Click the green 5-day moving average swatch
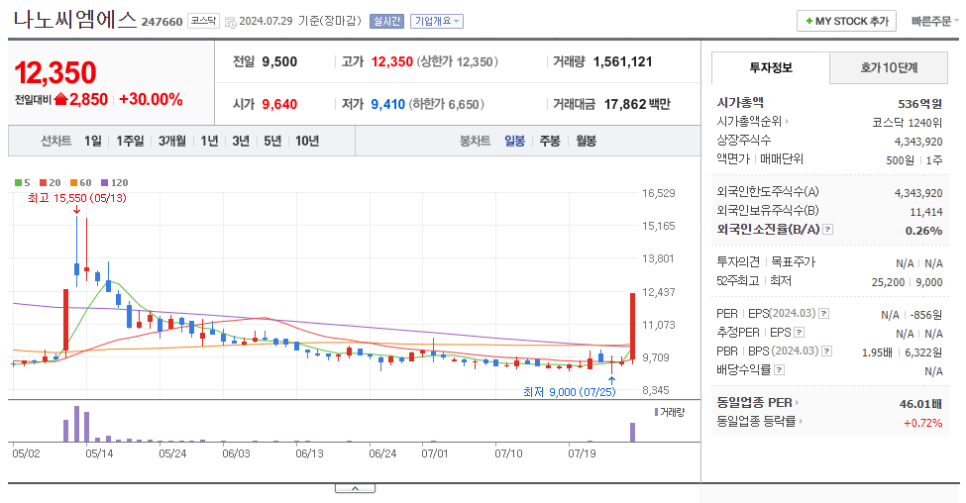The image size is (966, 503). (18, 182)
